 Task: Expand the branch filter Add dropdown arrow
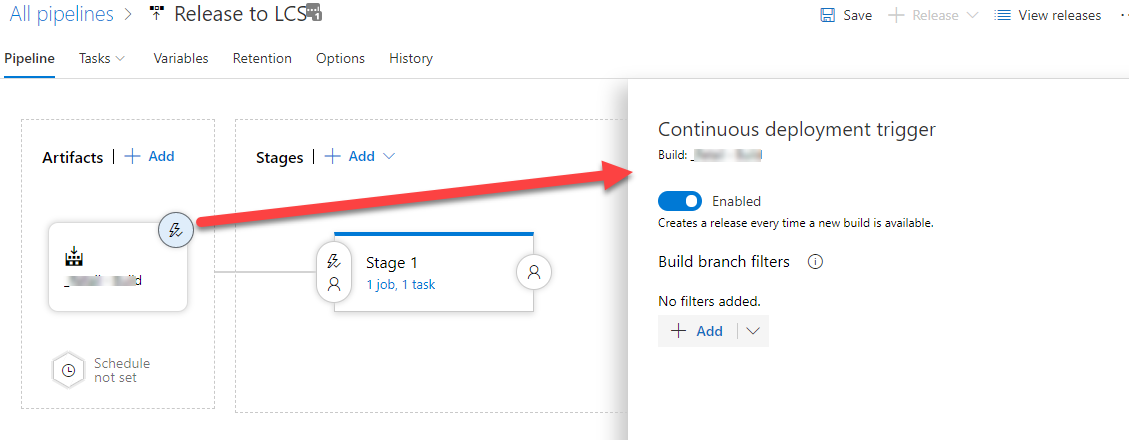tap(753, 331)
